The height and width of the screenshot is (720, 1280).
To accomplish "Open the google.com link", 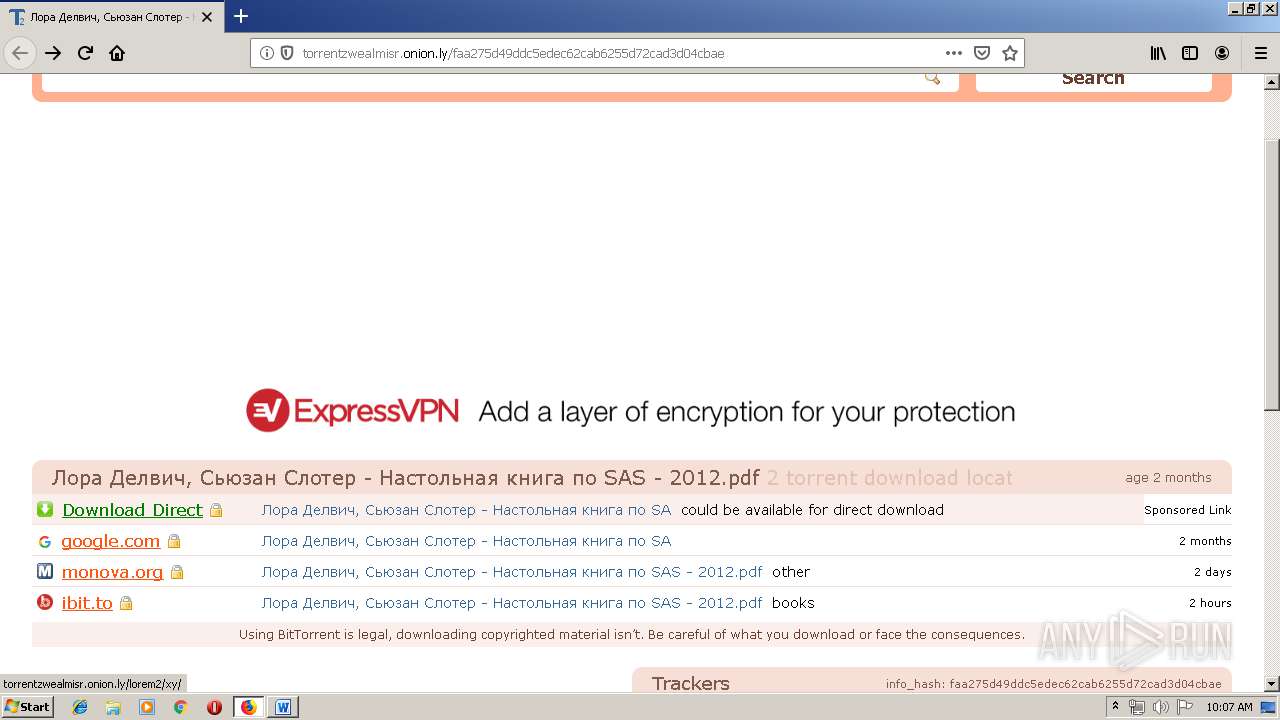I will (110, 541).
